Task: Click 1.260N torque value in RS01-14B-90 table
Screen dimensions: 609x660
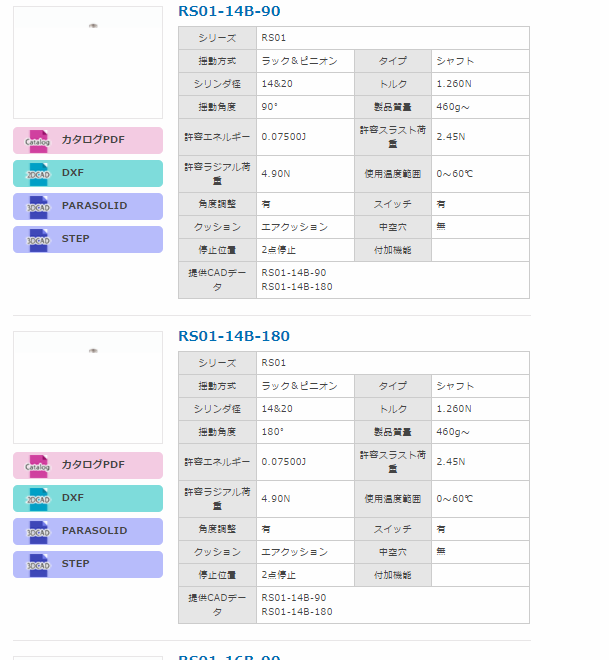Action: click(x=454, y=84)
